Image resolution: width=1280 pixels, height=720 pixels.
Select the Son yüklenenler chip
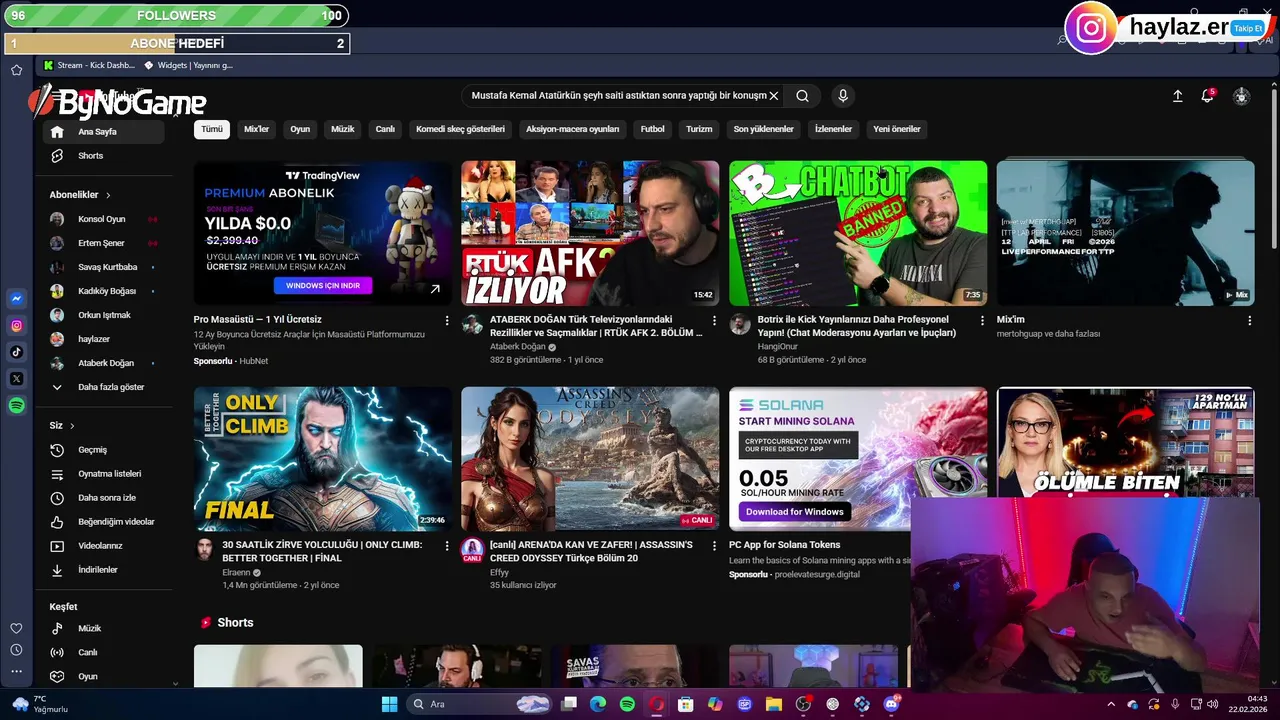coord(763,129)
